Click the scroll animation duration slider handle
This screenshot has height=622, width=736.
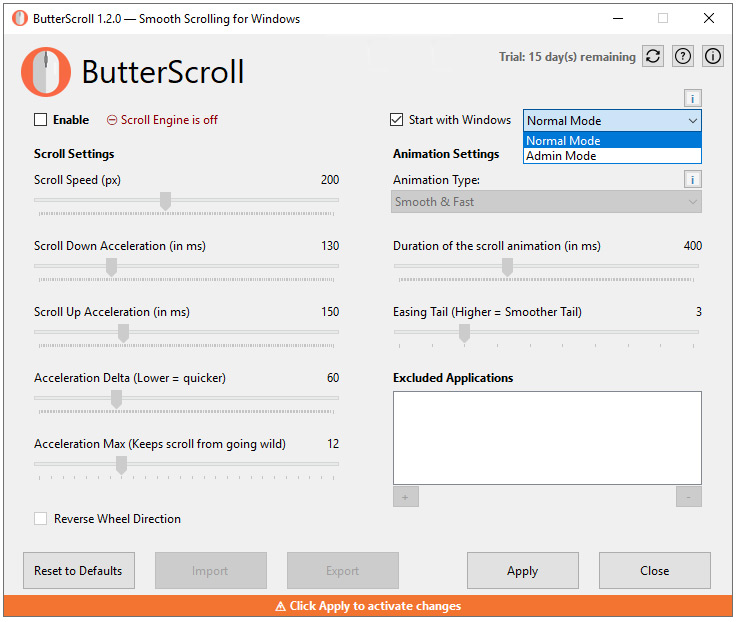[507, 267]
